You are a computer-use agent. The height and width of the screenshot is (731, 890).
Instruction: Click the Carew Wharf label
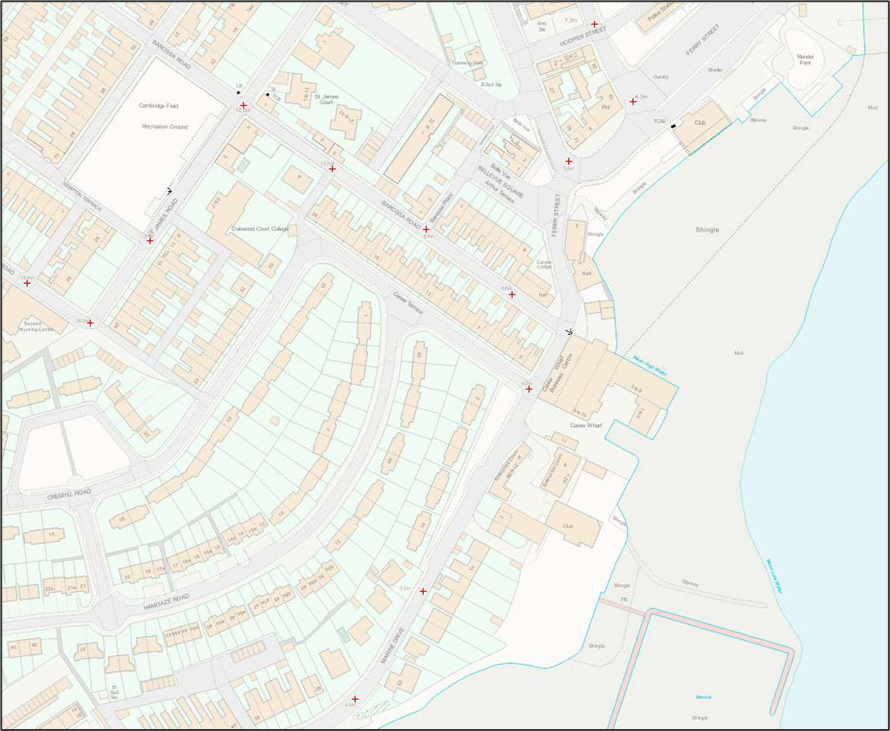pyautogui.click(x=584, y=425)
